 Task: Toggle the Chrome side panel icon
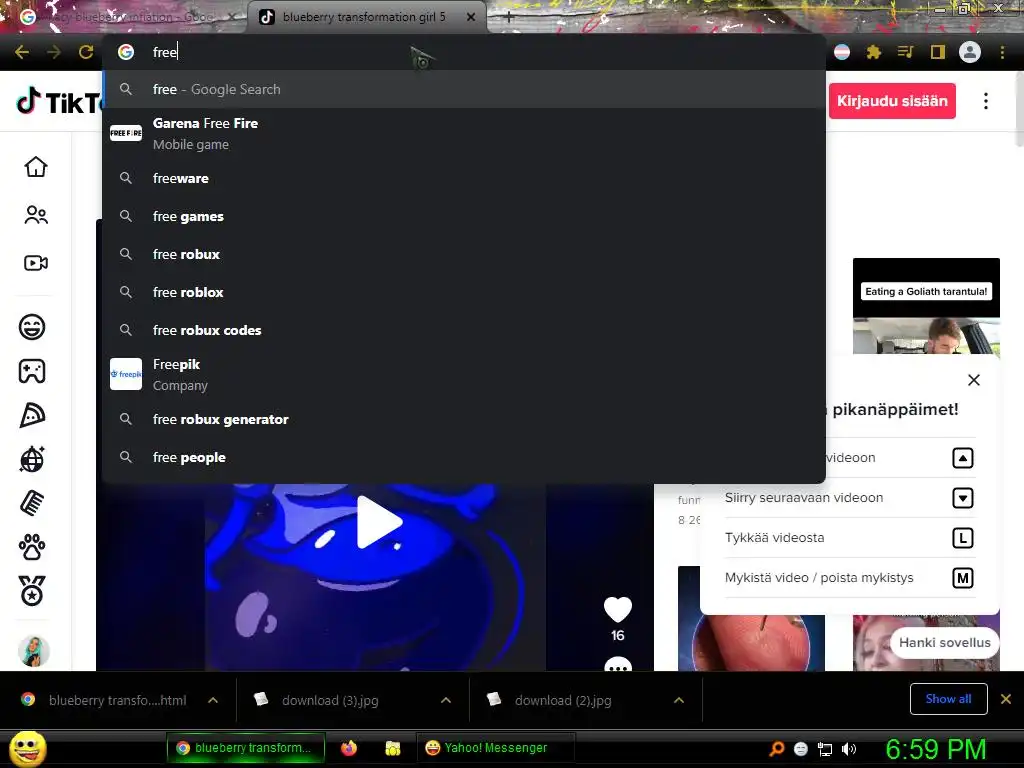pos(938,52)
